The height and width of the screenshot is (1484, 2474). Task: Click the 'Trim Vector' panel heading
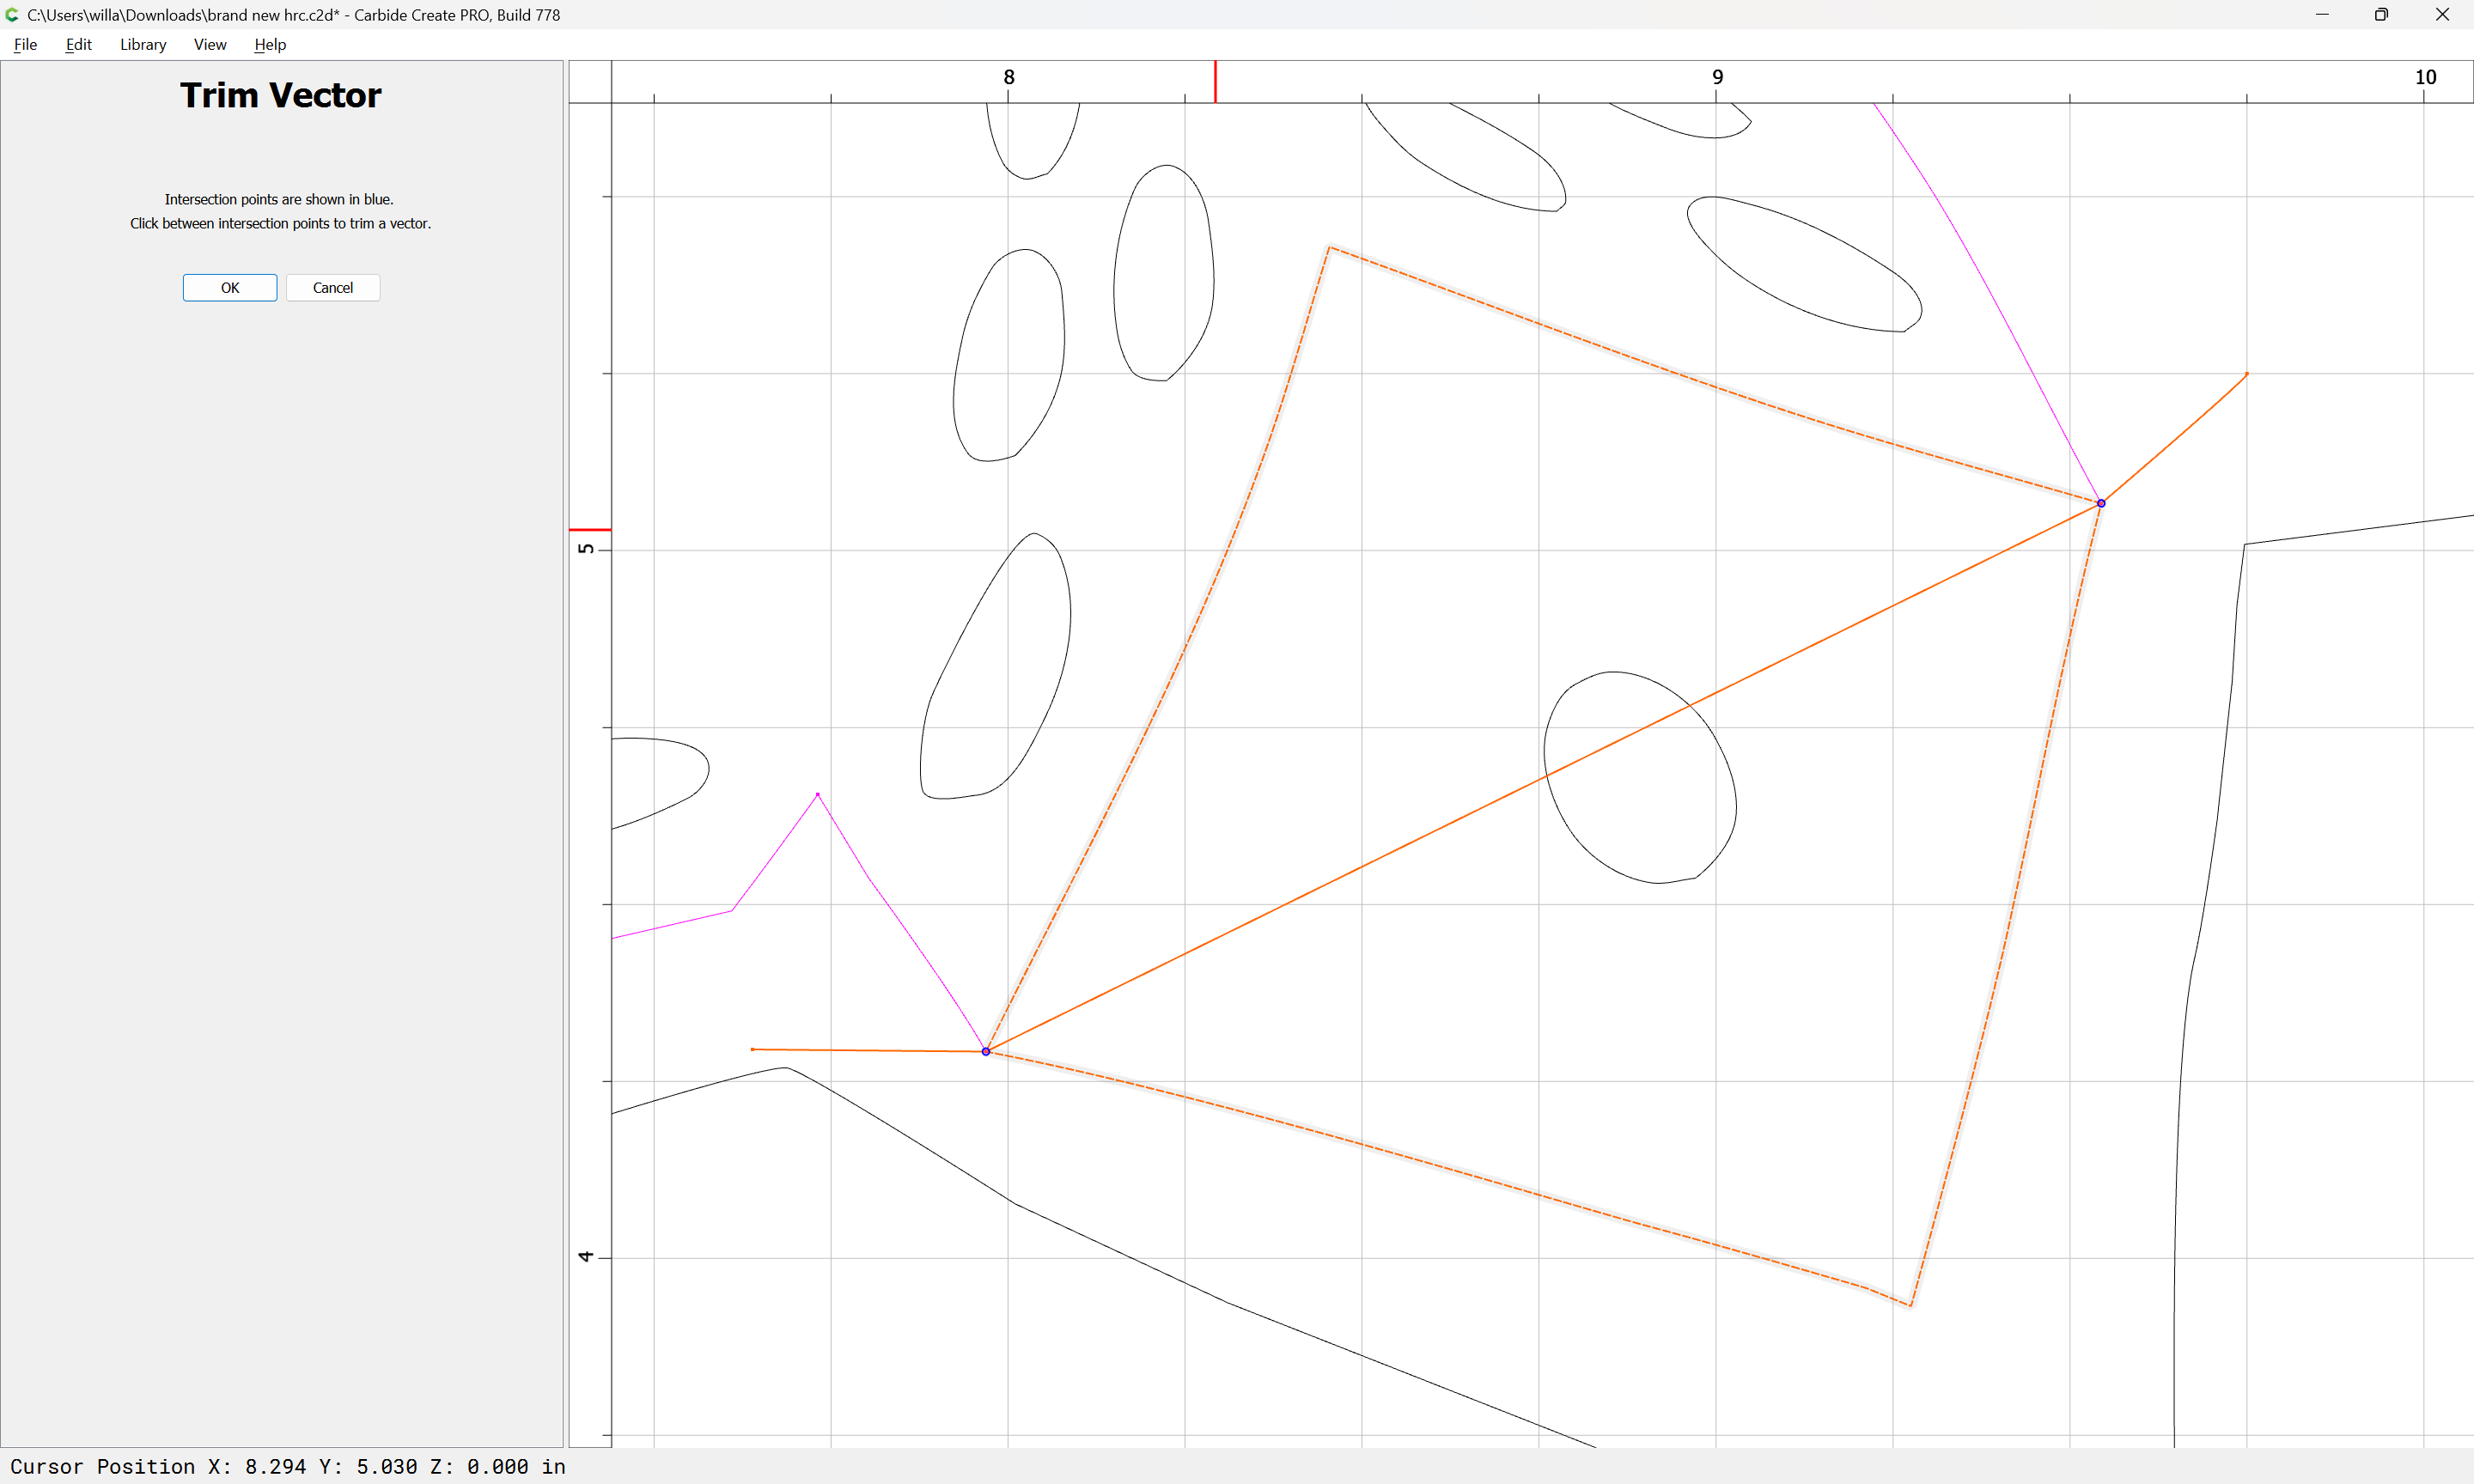[281, 95]
